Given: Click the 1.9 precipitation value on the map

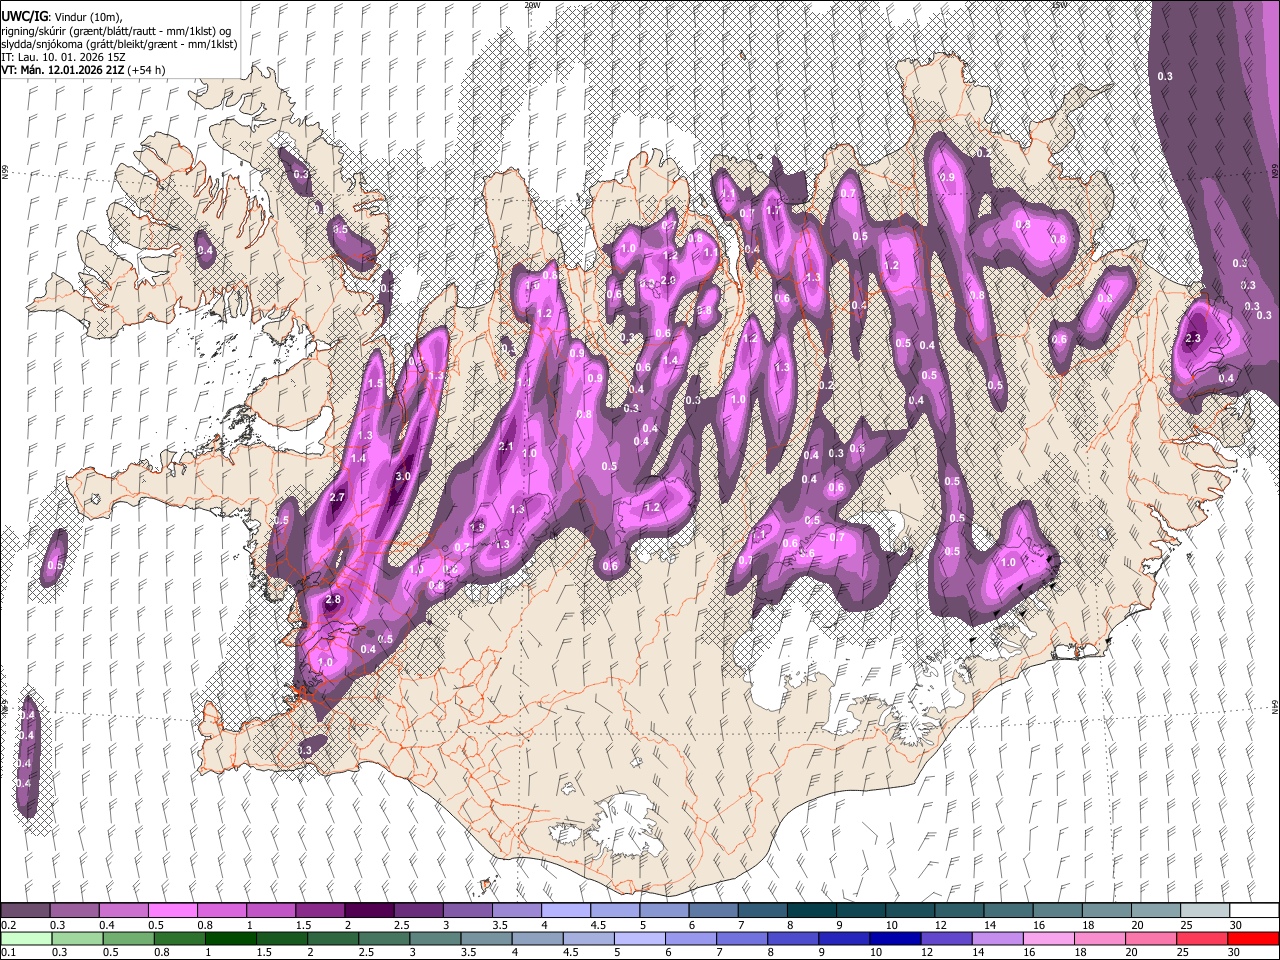Looking at the screenshot, I should click(x=477, y=527).
